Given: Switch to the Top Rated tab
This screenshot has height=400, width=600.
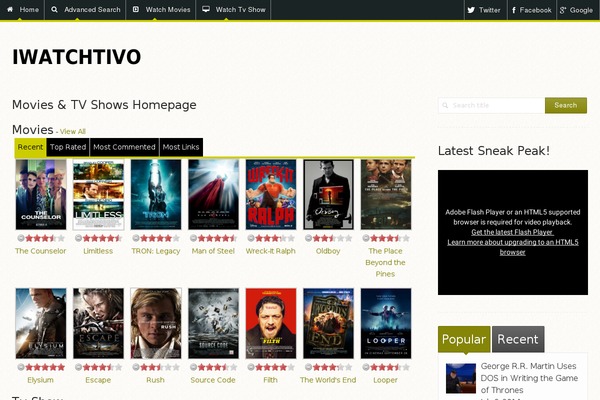Looking at the screenshot, I should pos(68,147).
